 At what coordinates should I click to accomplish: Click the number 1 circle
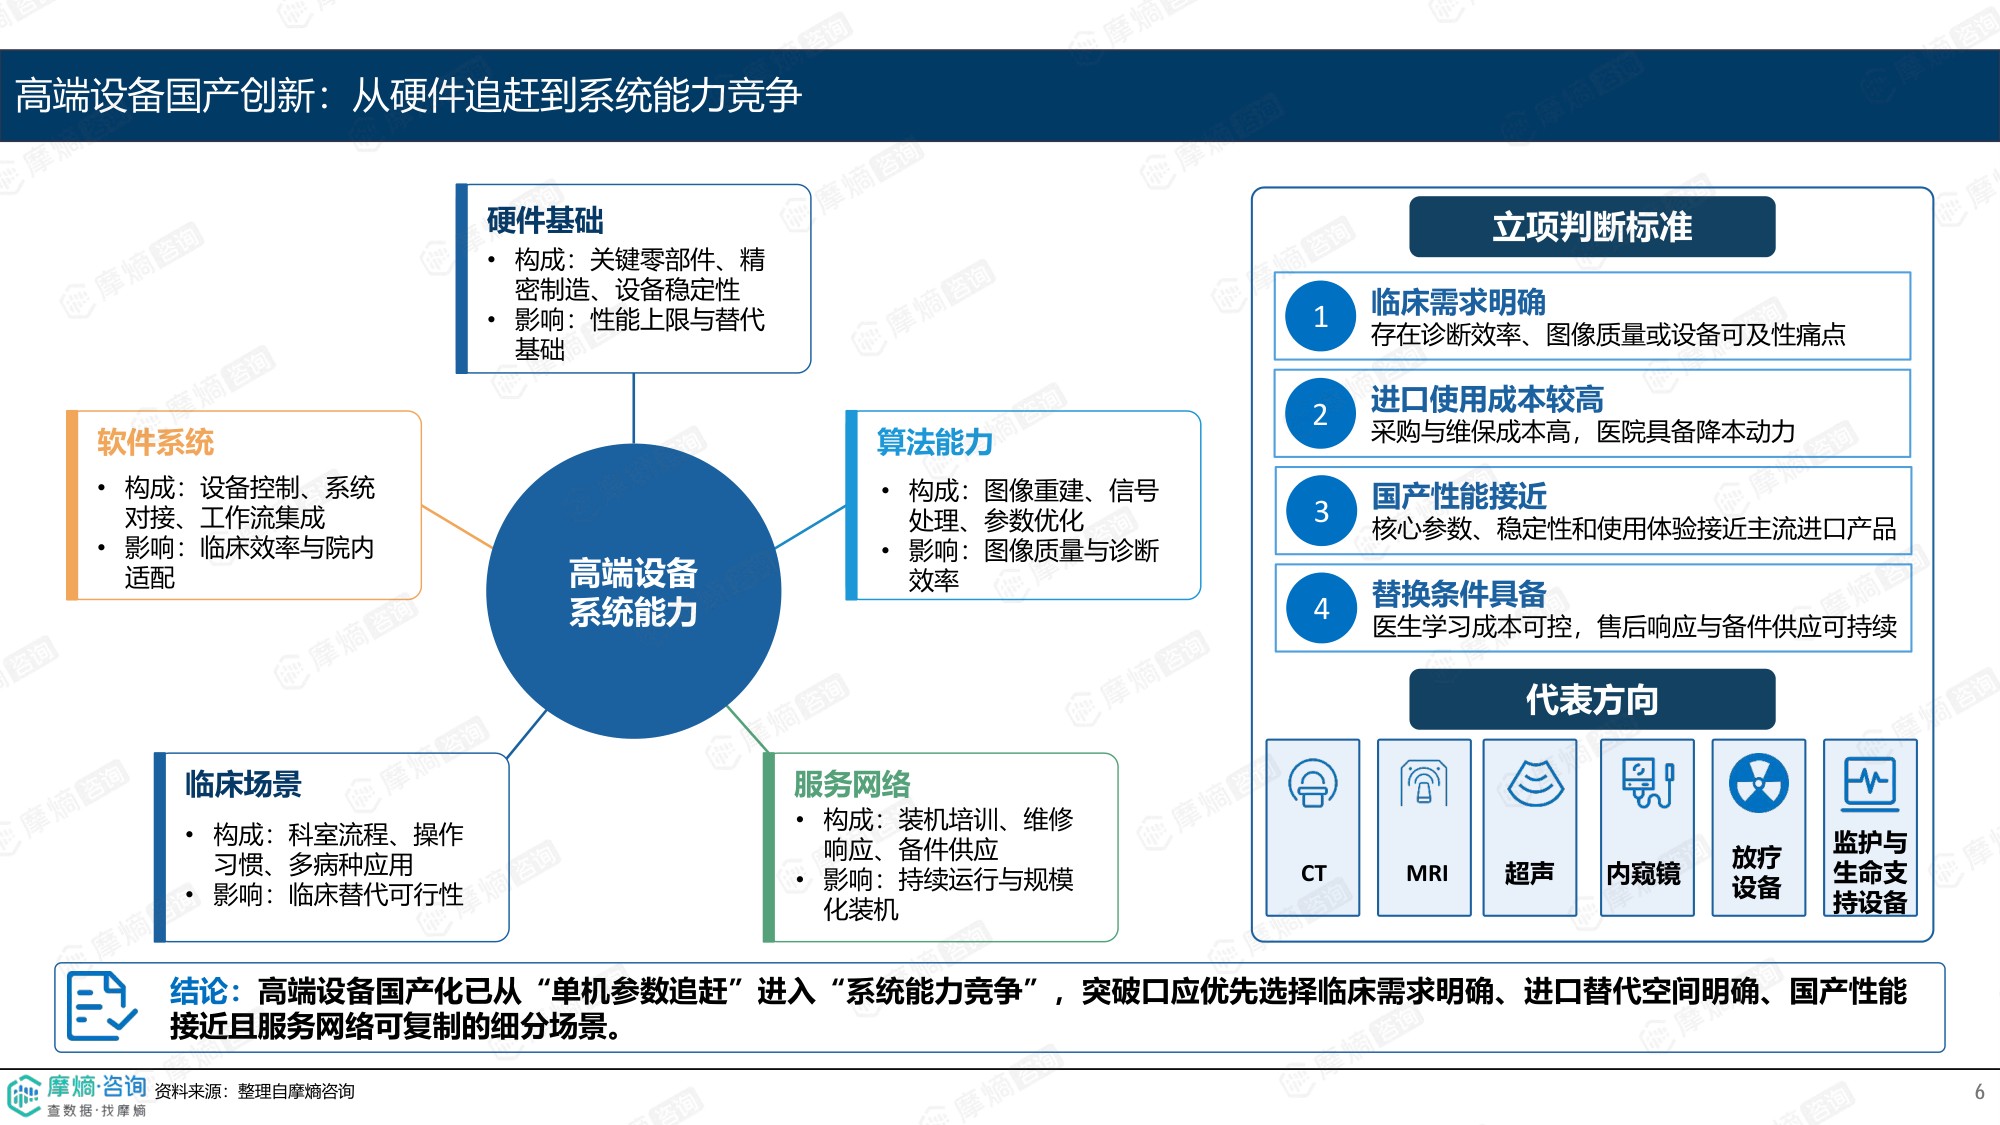(x=1320, y=317)
